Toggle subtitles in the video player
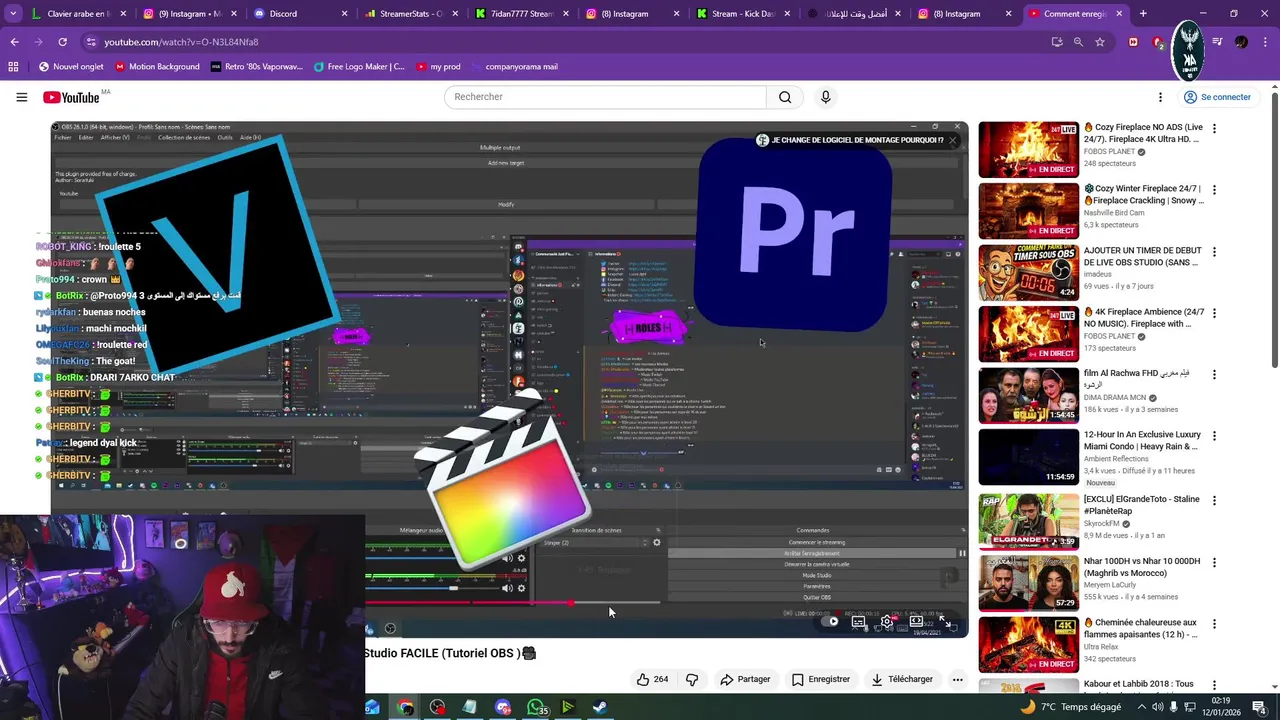This screenshot has width=1280, height=720. pyautogui.click(x=858, y=621)
